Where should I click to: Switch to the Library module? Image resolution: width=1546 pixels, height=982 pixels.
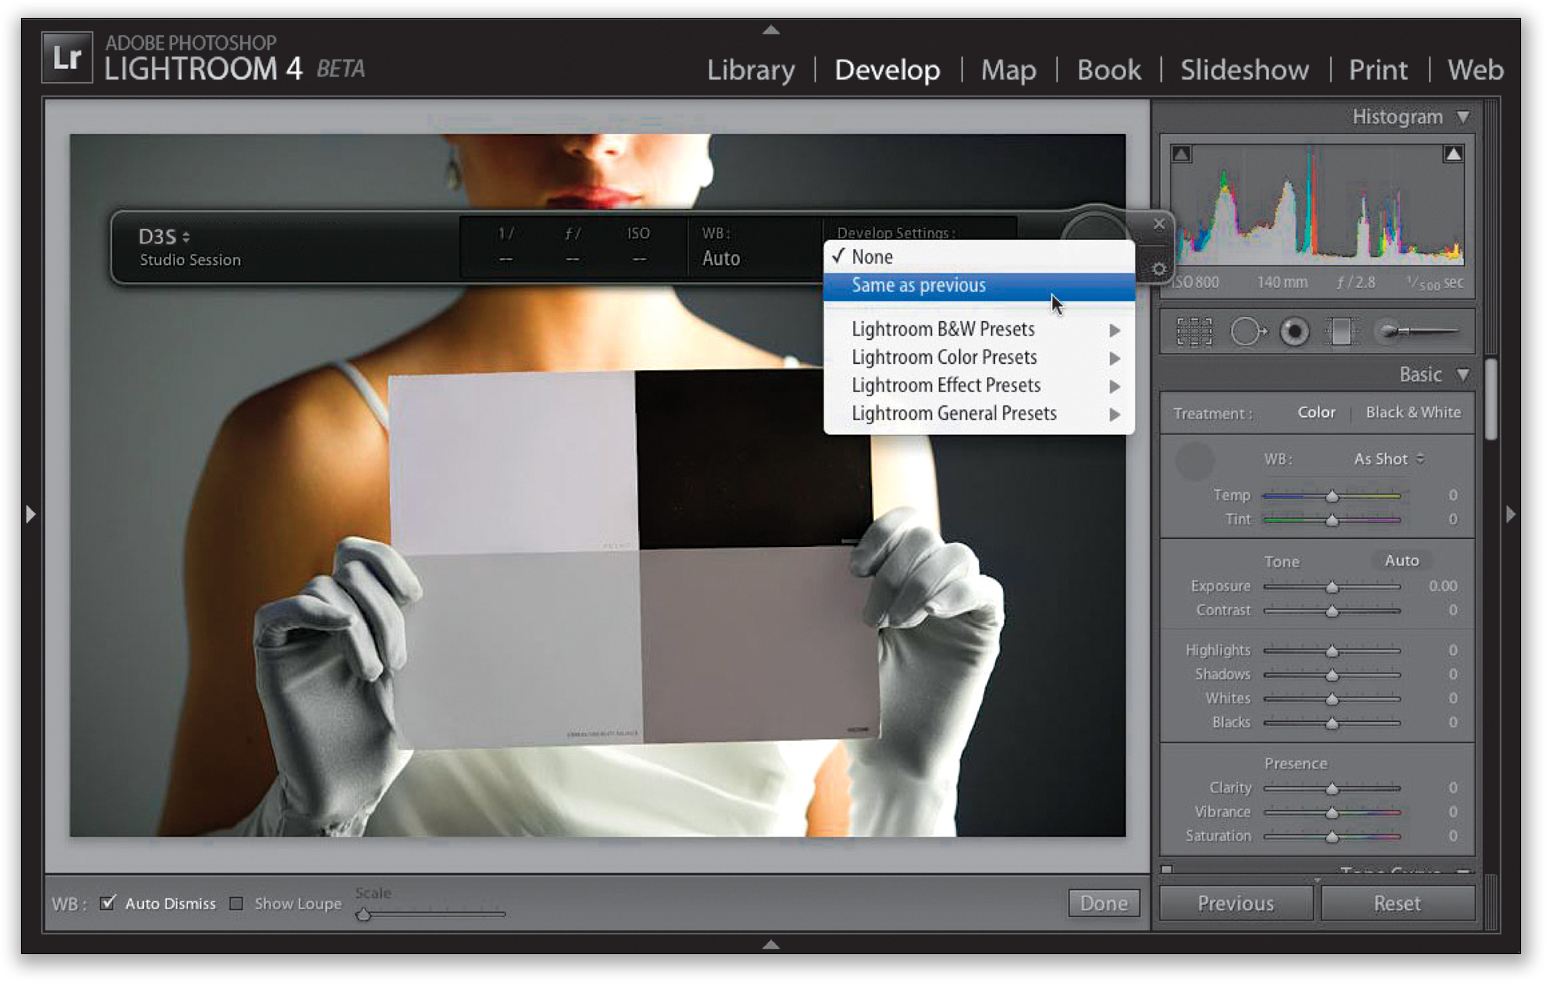tap(751, 70)
